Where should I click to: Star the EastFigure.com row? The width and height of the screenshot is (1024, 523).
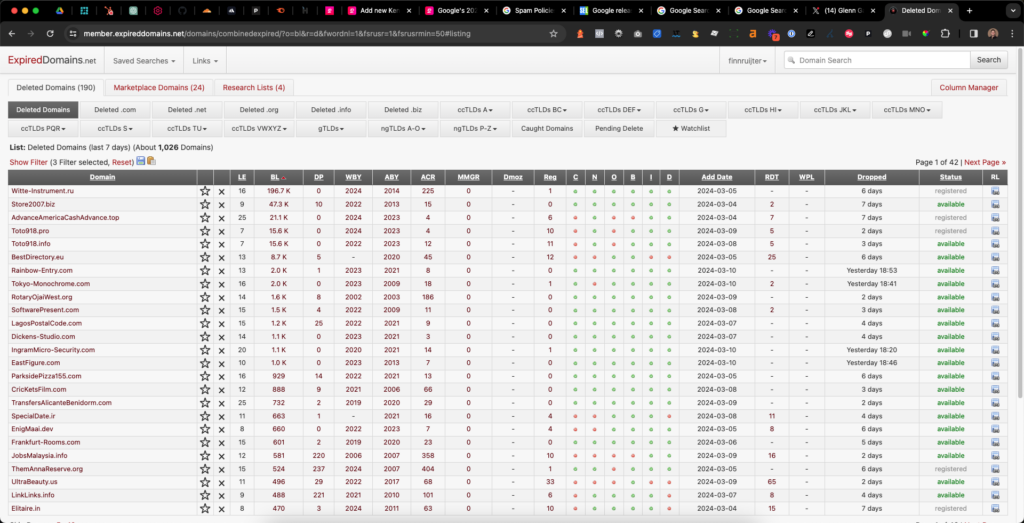pos(205,362)
